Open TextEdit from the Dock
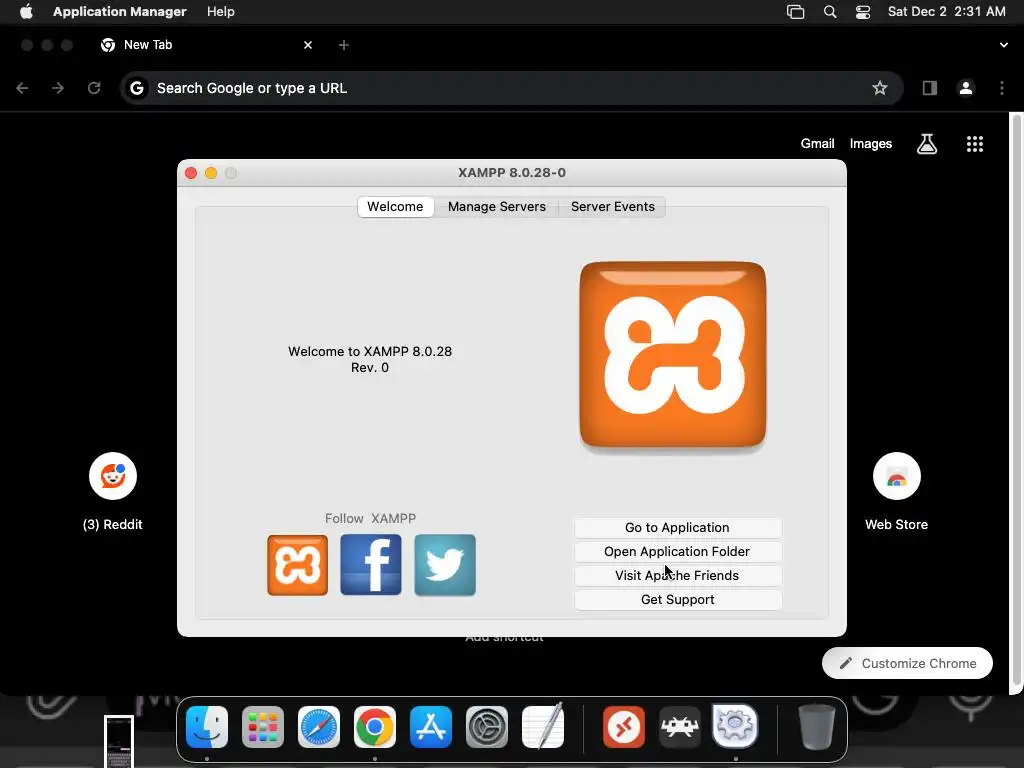Image resolution: width=1024 pixels, height=768 pixels. point(543,726)
